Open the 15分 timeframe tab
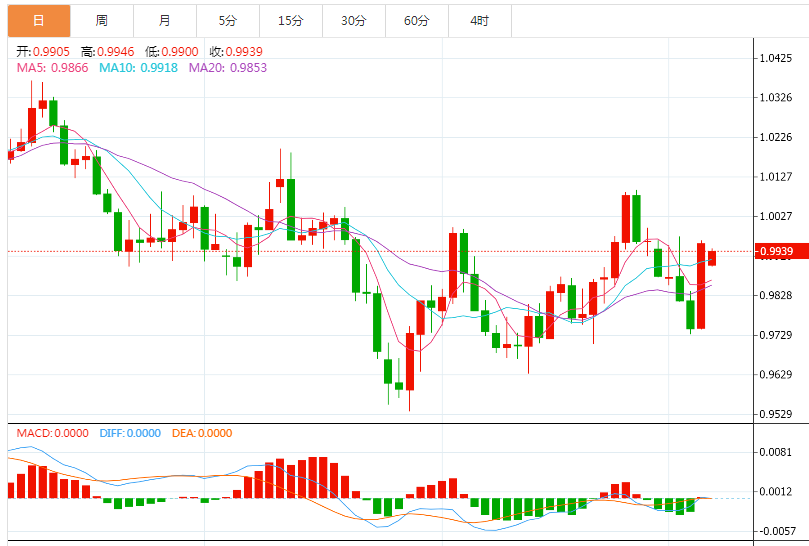The width and height of the screenshot is (809, 546). tap(290, 21)
